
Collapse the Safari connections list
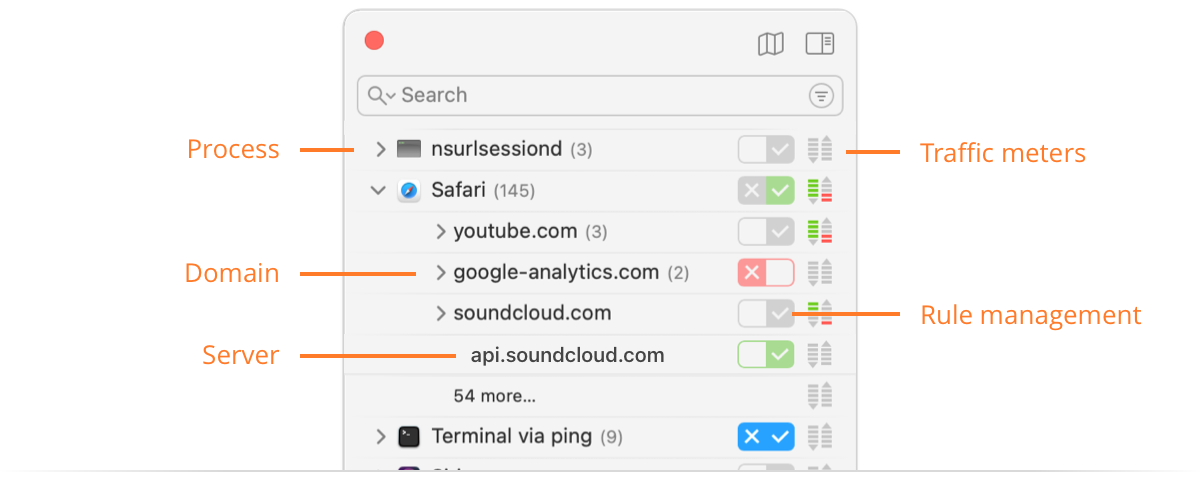click(x=379, y=190)
